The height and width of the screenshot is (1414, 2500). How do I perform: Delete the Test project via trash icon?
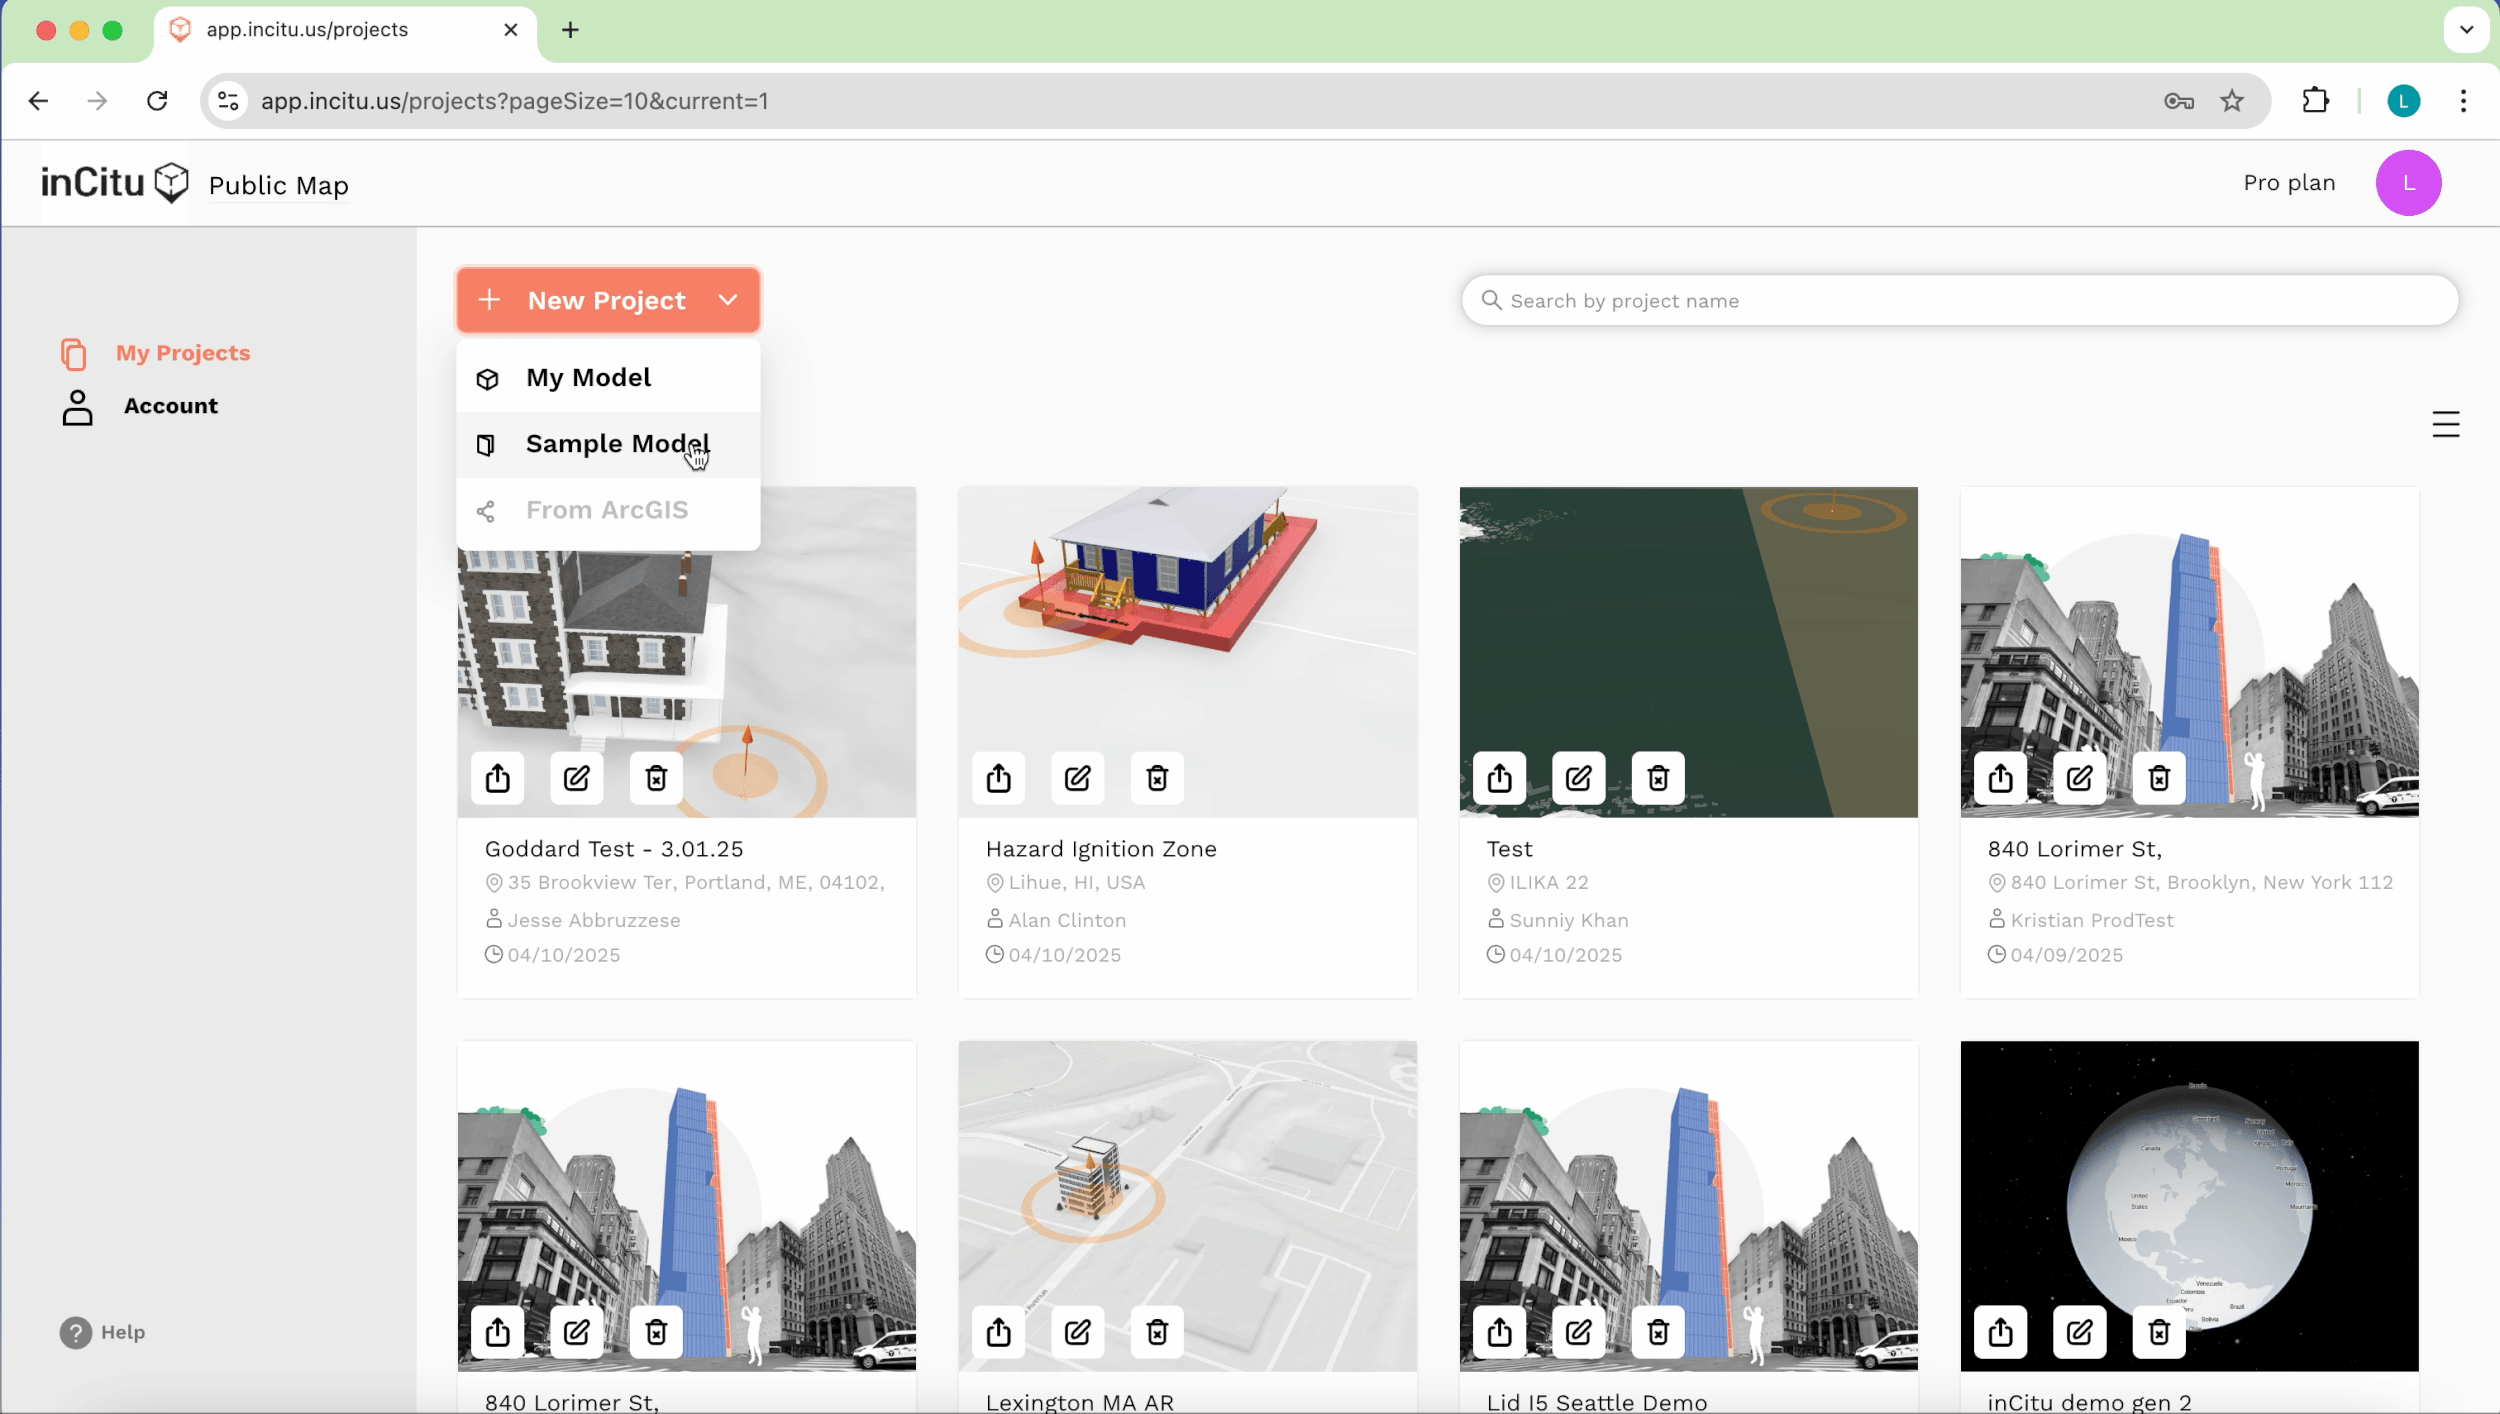click(x=1658, y=778)
